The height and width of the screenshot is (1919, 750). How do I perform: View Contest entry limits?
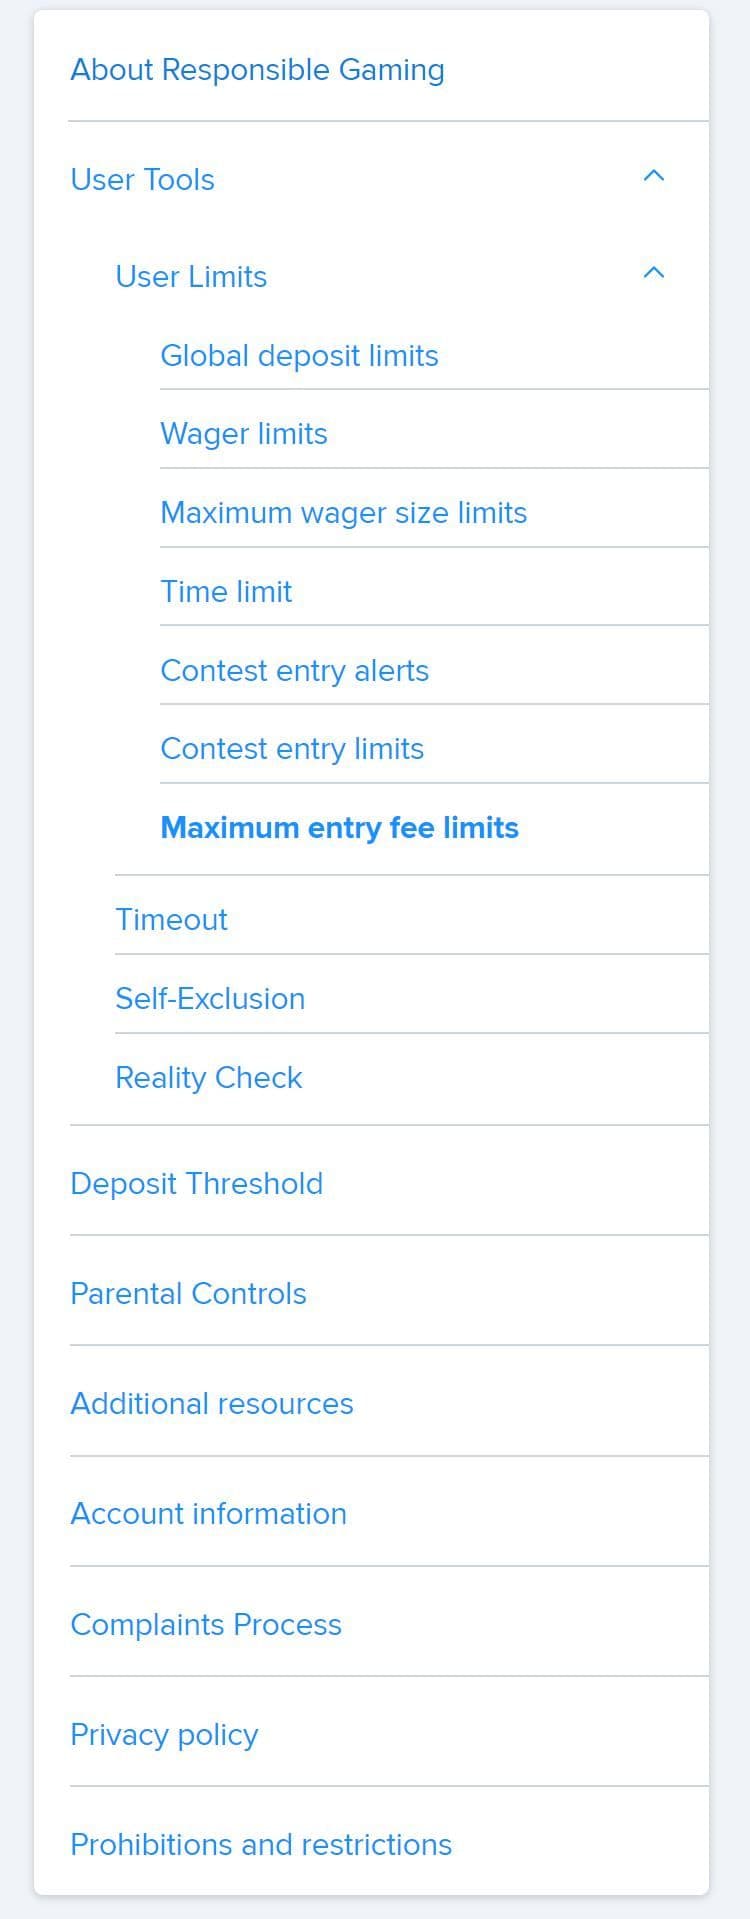(x=292, y=749)
